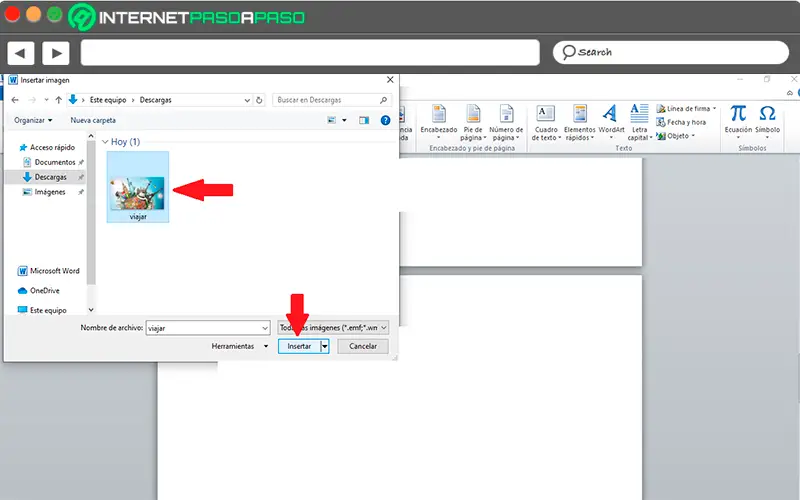Image resolution: width=800 pixels, height=500 pixels.
Task: Click the Nombre de archivo field
Action: pyautogui.click(x=208, y=328)
